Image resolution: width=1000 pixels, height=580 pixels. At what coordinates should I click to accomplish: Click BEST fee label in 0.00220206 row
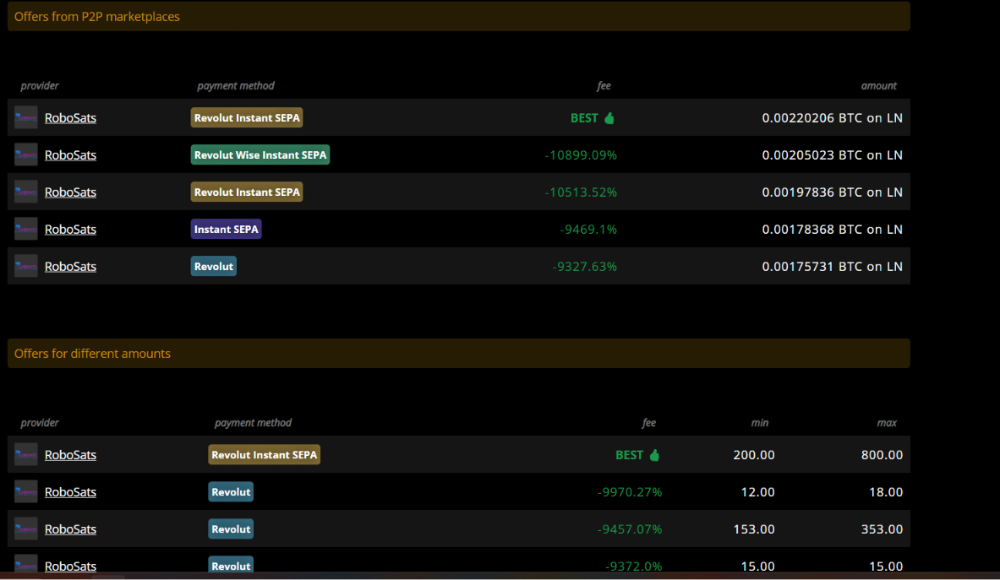click(584, 118)
